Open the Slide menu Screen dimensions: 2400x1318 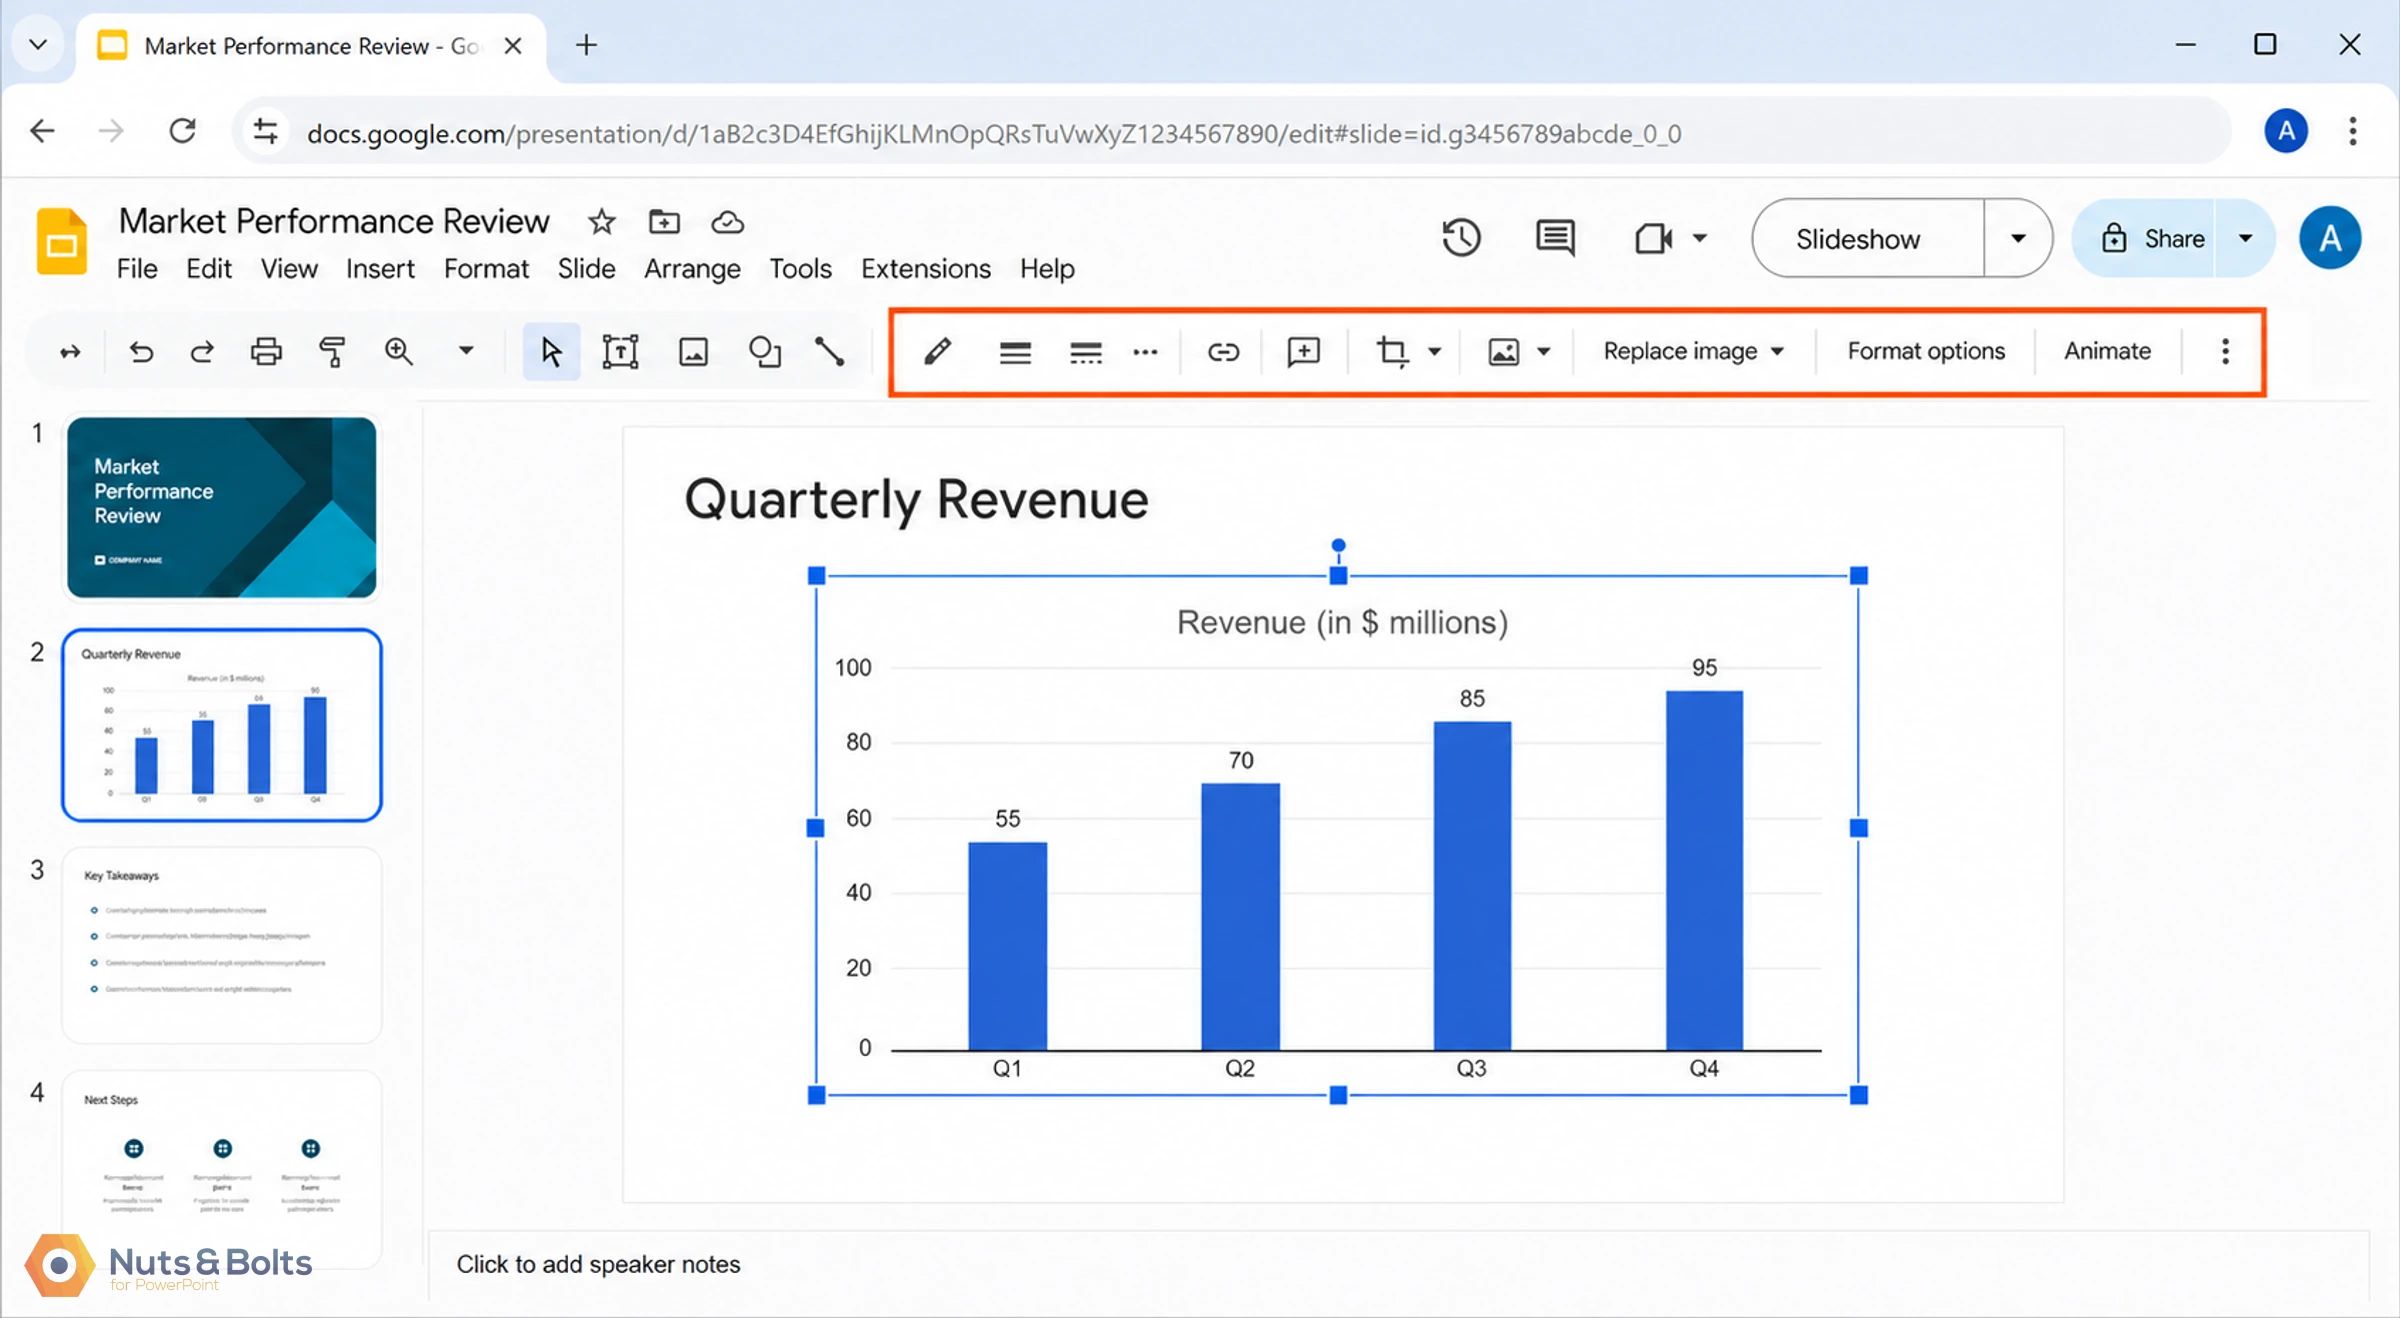[x=586, y=269]
